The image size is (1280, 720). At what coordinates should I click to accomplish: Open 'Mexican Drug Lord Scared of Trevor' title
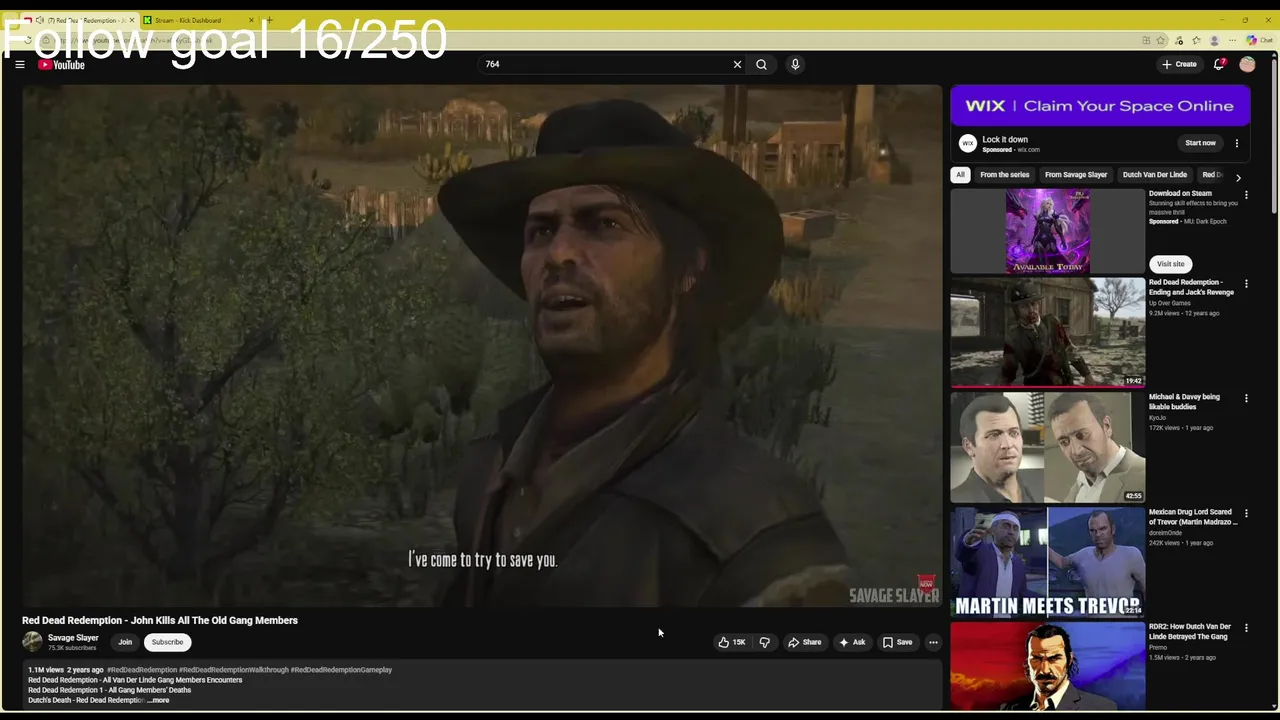pyautogui.click(x=1193, y=517)
